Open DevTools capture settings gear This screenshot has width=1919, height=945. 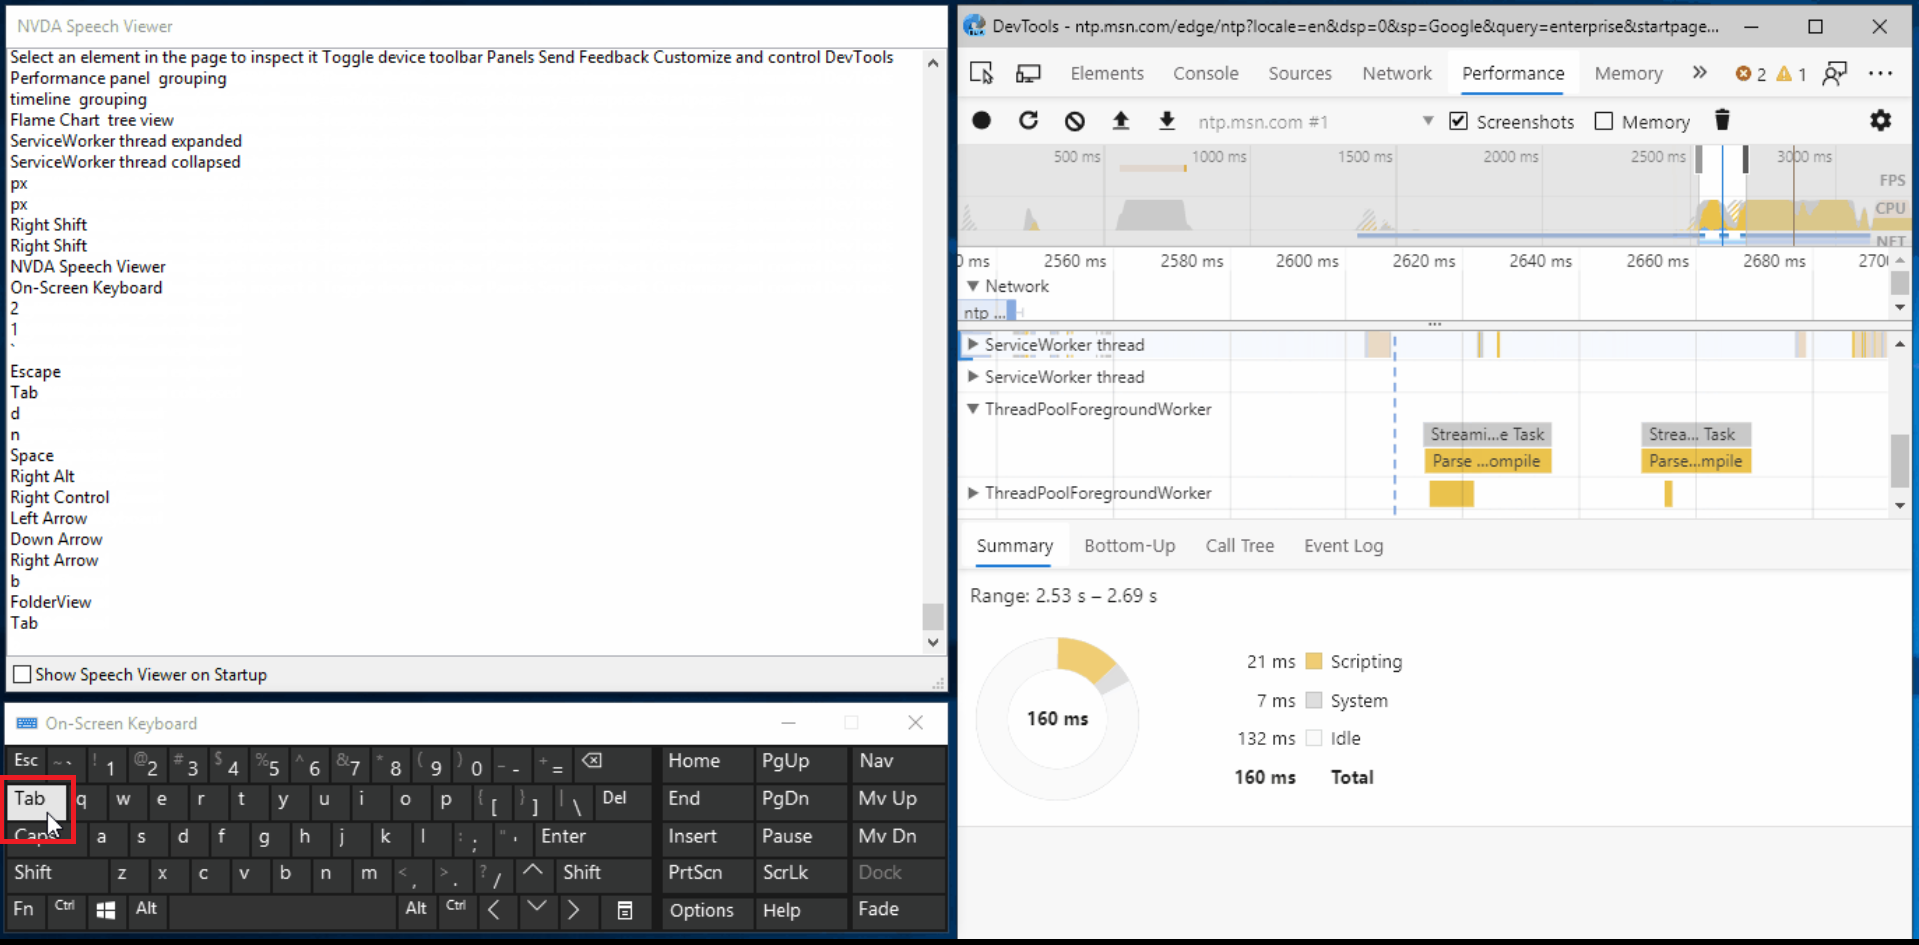pos(1880,120)
